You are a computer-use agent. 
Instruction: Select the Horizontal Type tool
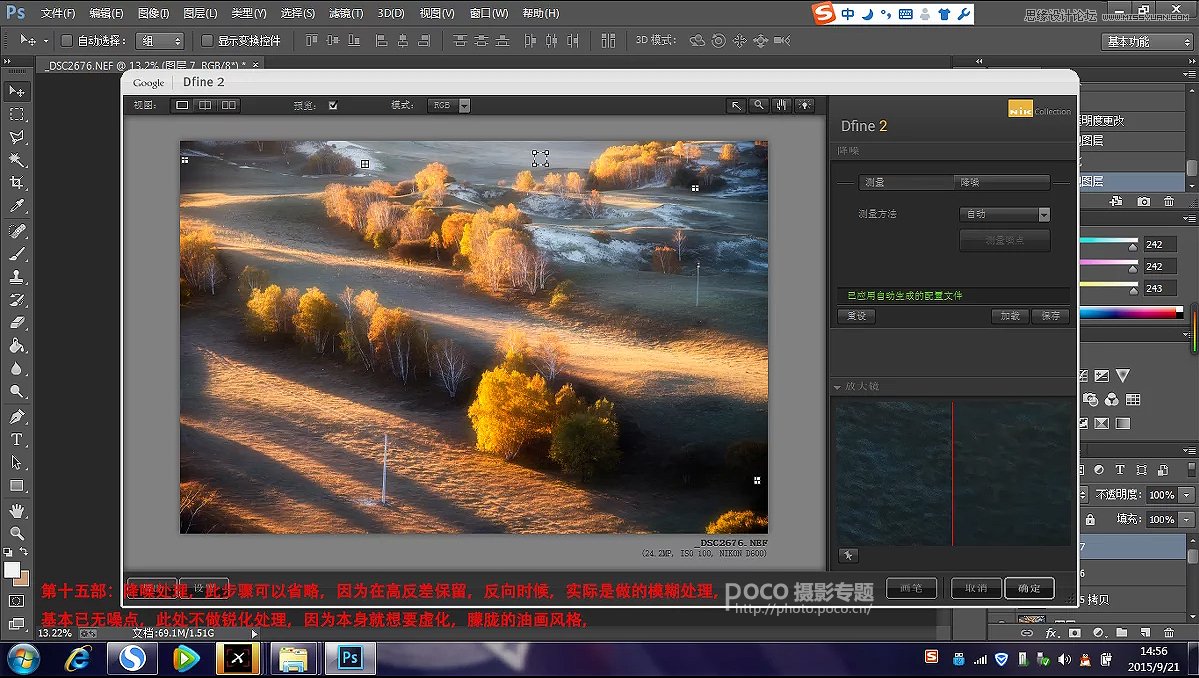point(16,440)
